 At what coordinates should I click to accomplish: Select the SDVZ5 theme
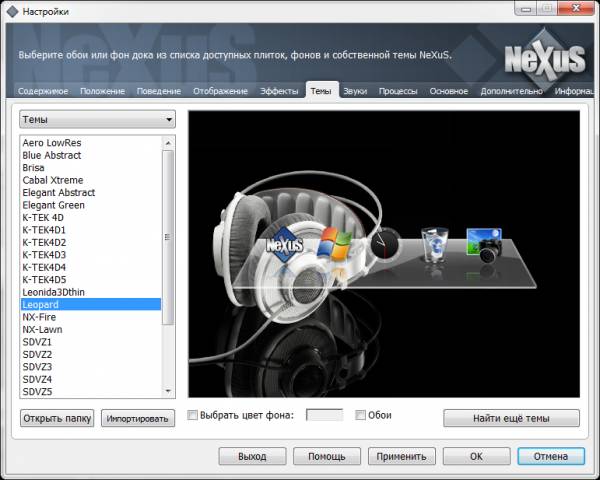tap(91, 392)
